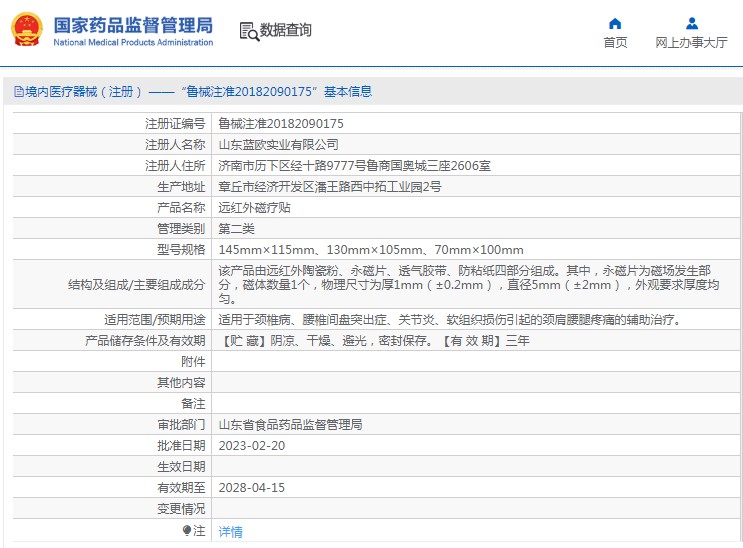743x548 pixels.
Task: Click the 审批部门 row label
Action: [x=181, y=424]
